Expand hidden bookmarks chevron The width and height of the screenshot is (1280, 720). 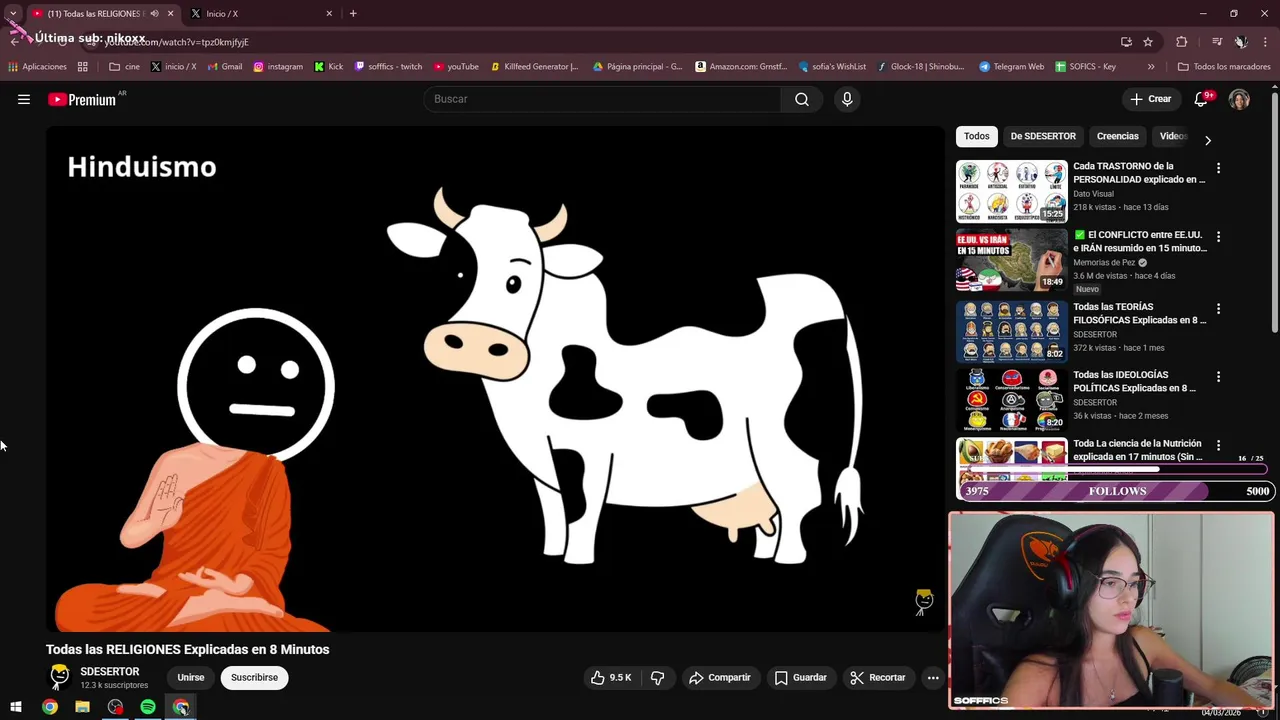pos(1151,67)
